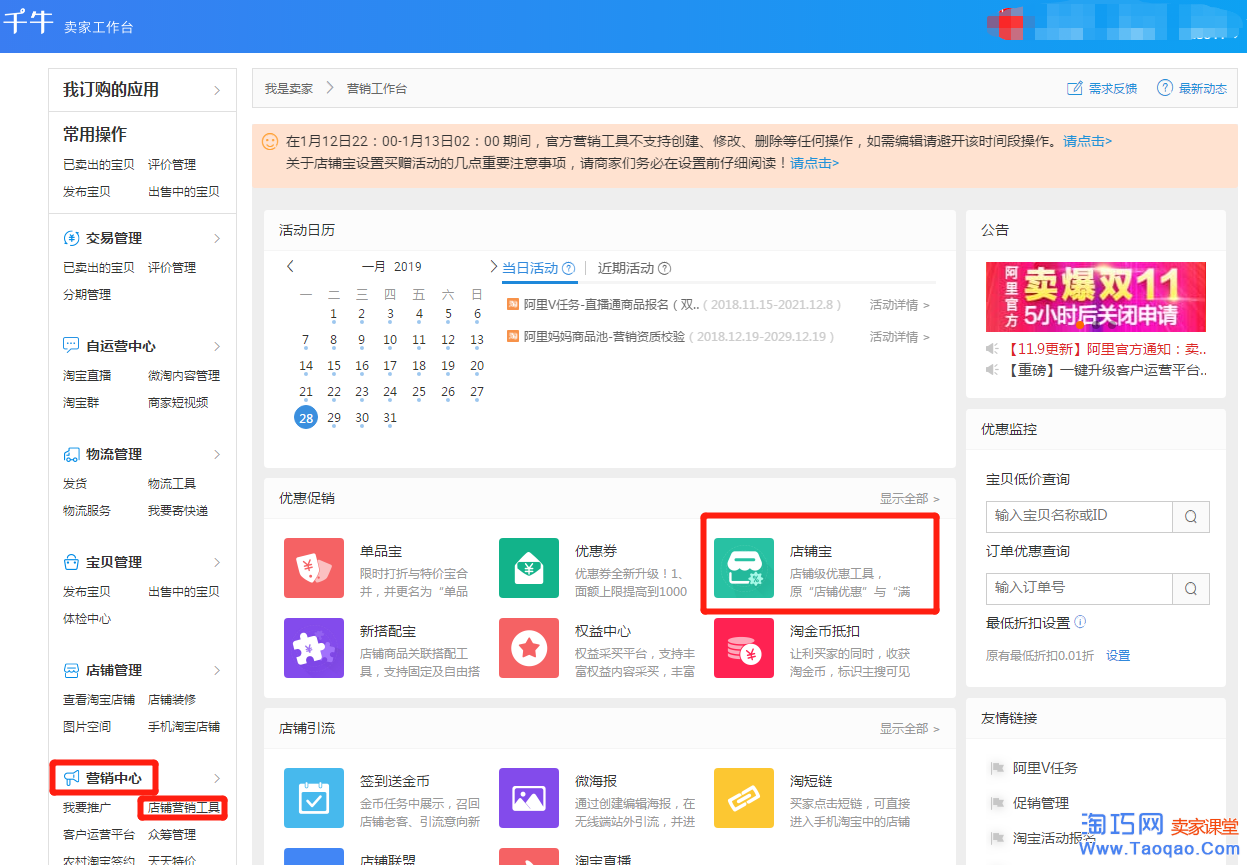Open 我要推广 under 营销中心
This screenshot has height=865, width=1247.
click(x=87, y=807)
